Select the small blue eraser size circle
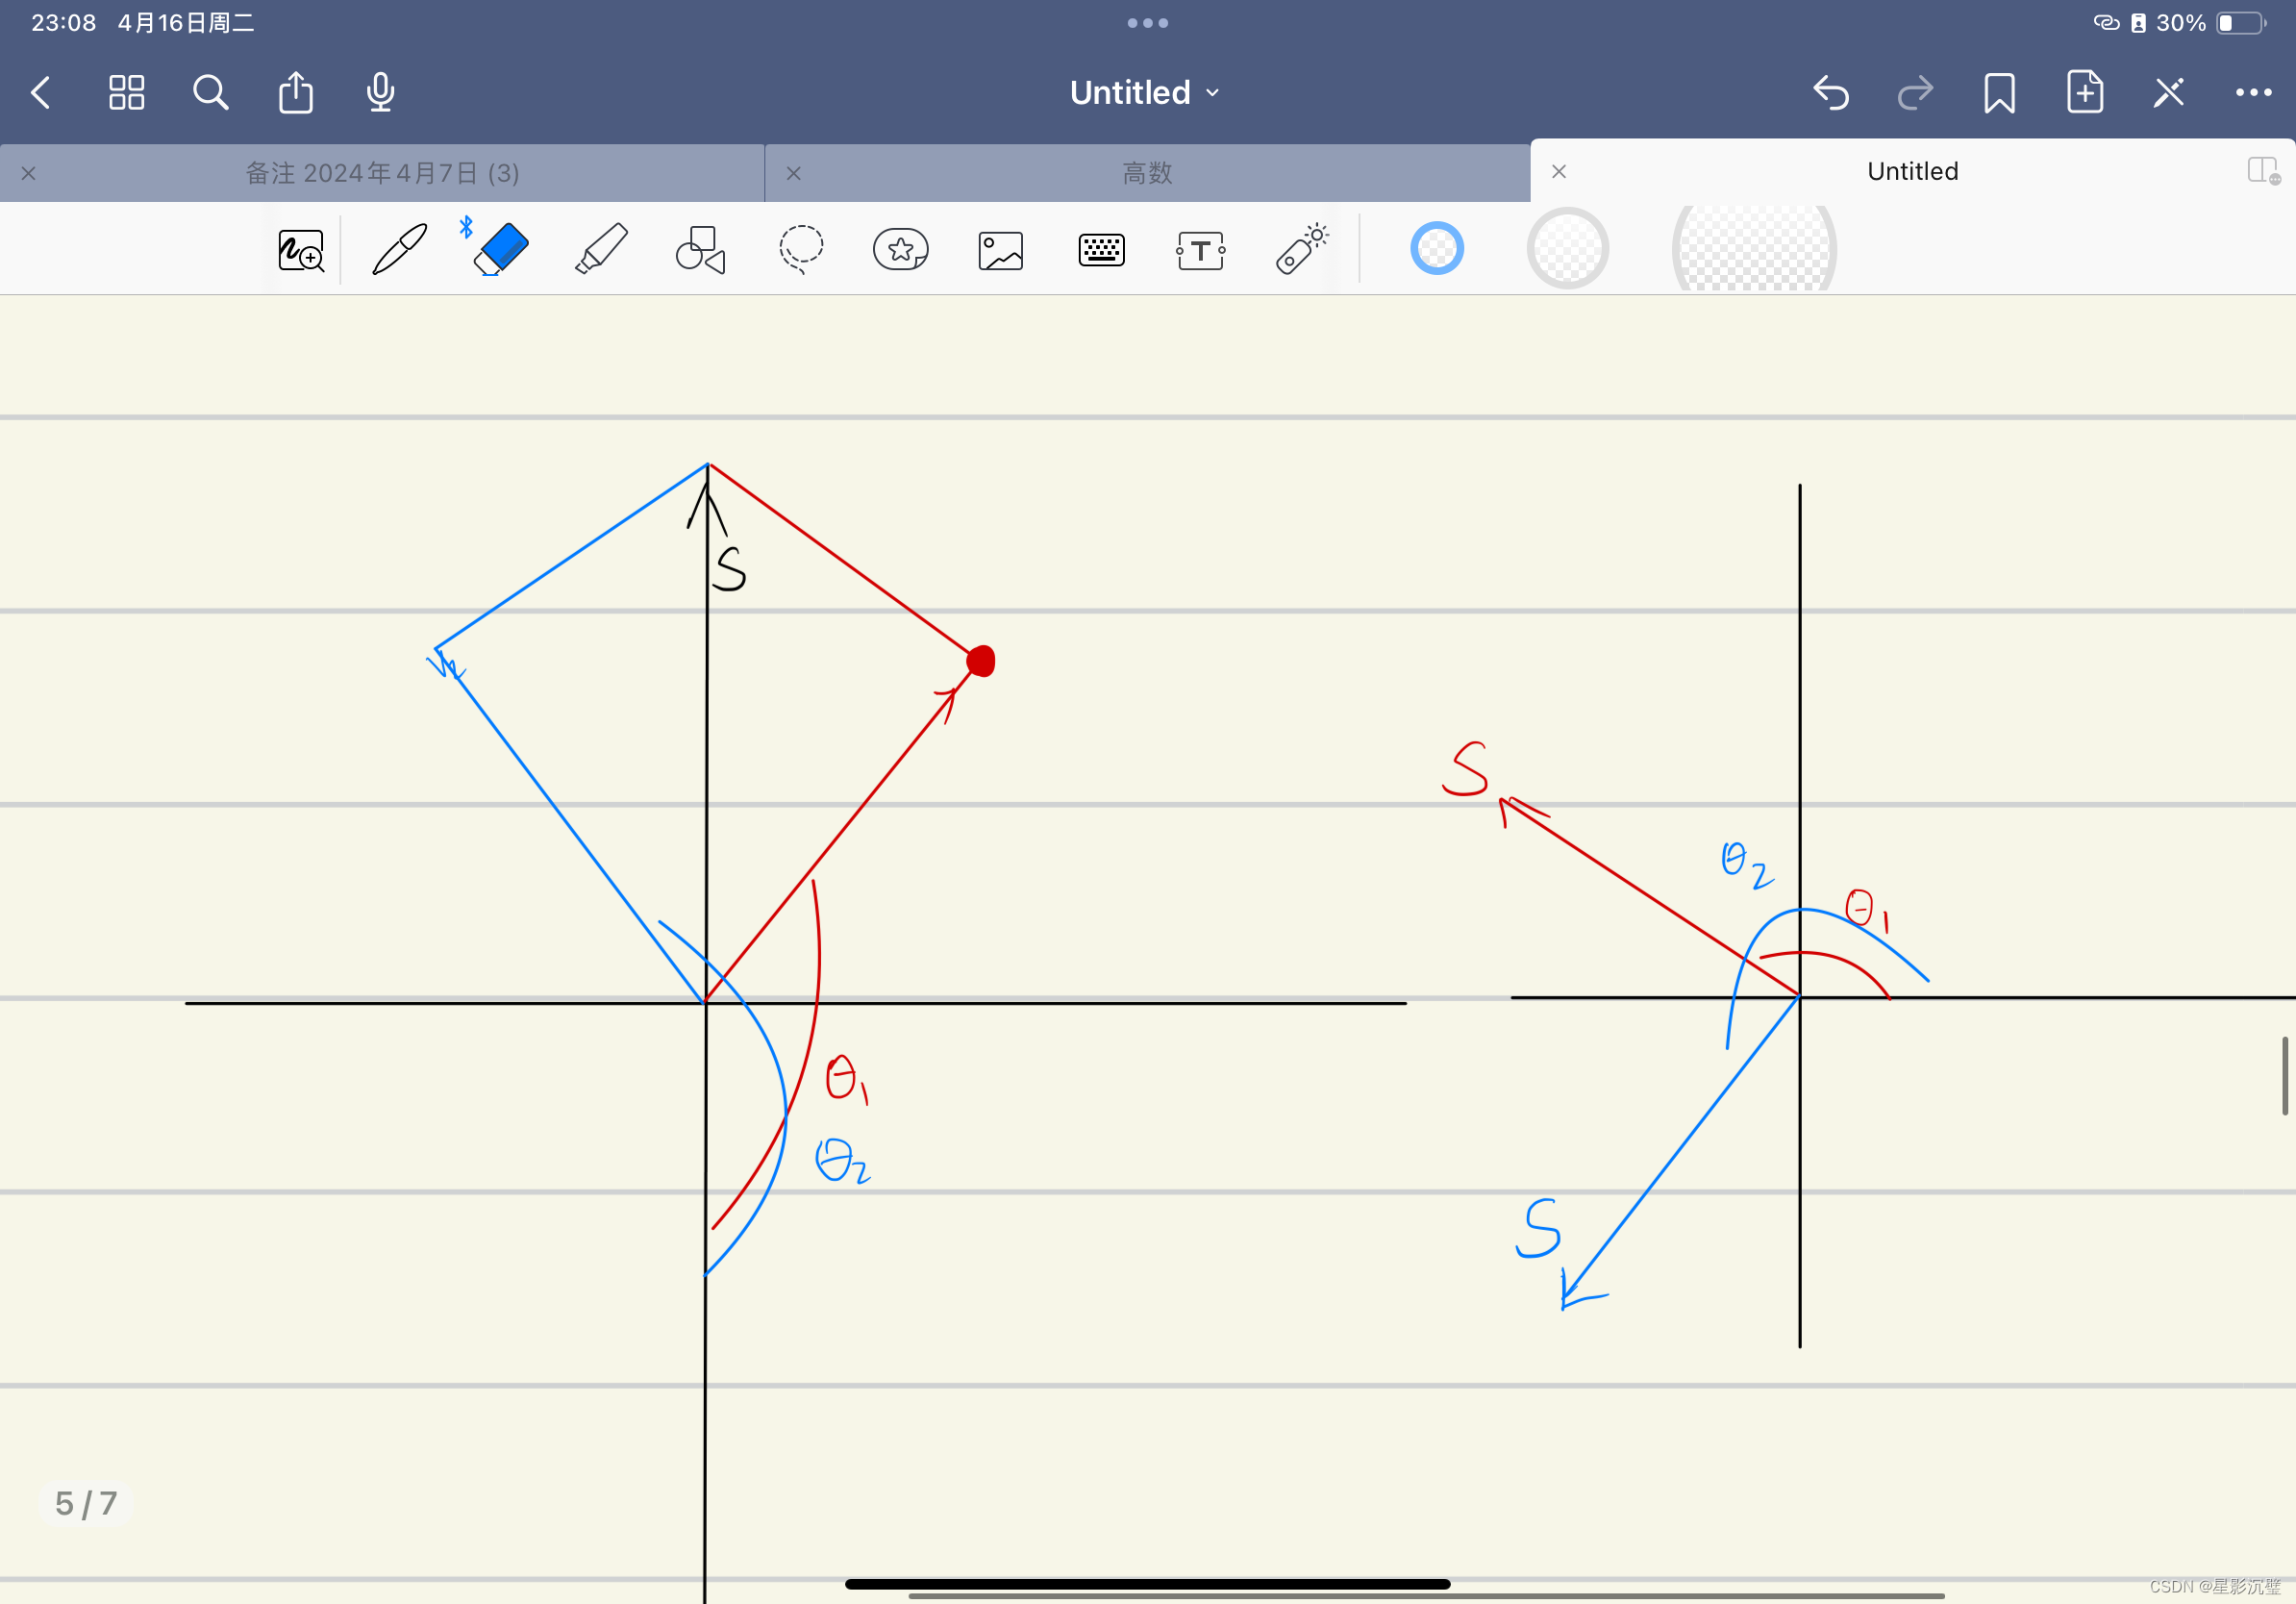 coord(1436,249)
